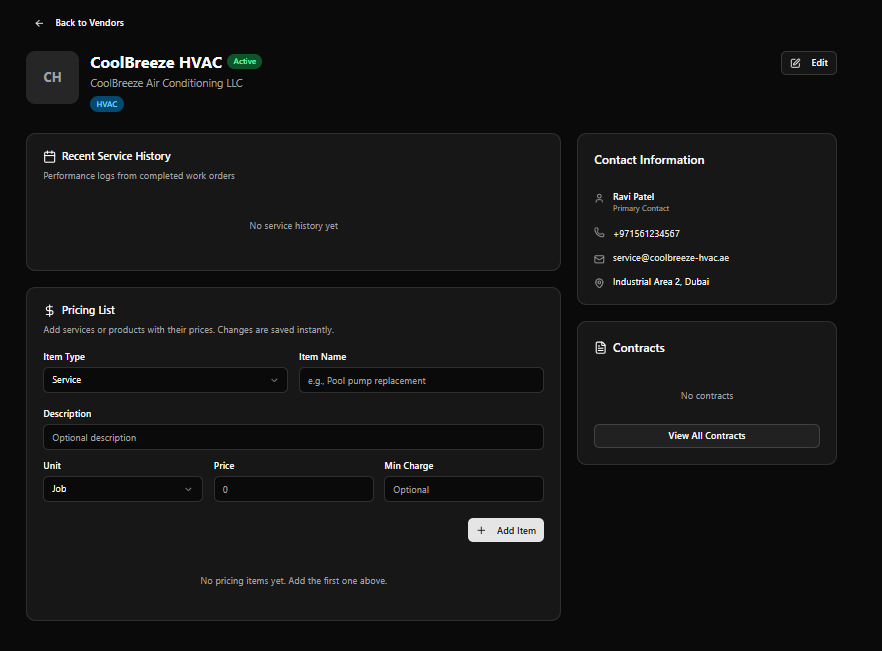
Task: Click 'No contracts' text
Action: pos(706,396)
